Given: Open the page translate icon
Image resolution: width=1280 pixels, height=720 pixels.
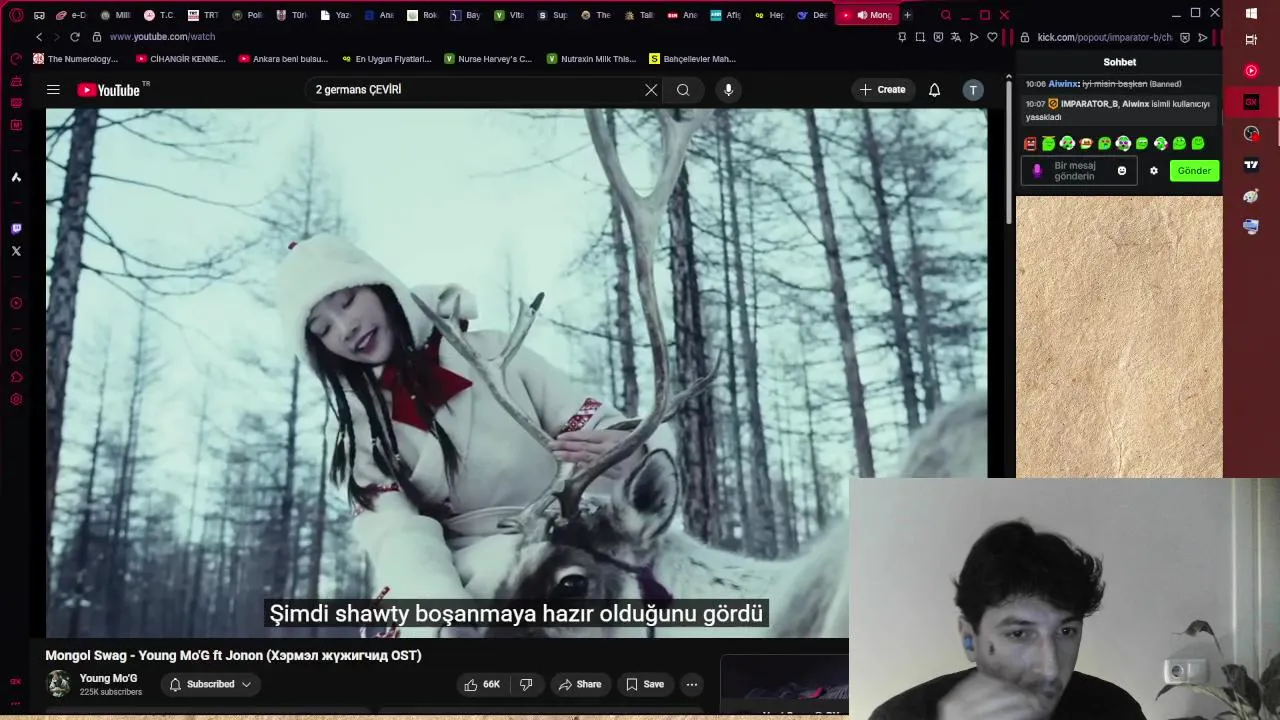Looking at the screenshot, I should click(x=955, y=37).
